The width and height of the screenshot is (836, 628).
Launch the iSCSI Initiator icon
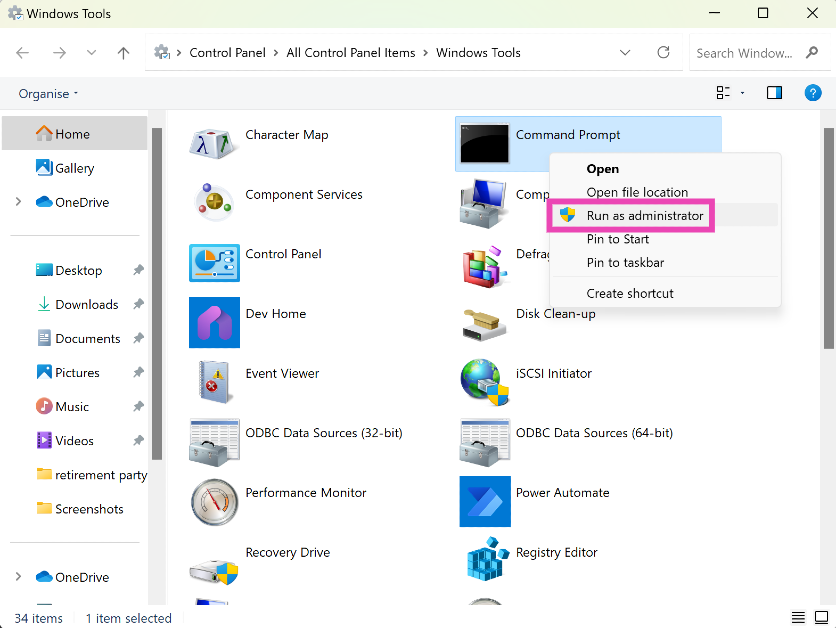(485, 381)
